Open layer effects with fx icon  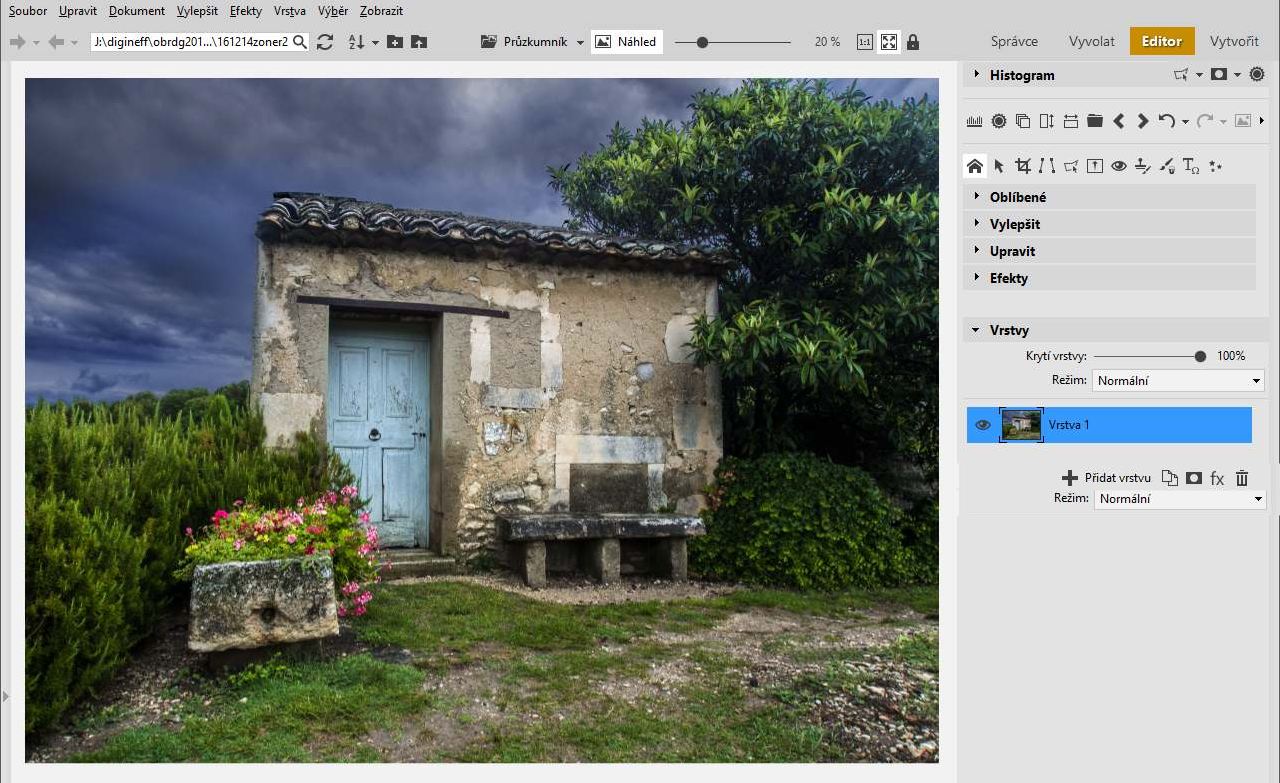click(1217, 479)
